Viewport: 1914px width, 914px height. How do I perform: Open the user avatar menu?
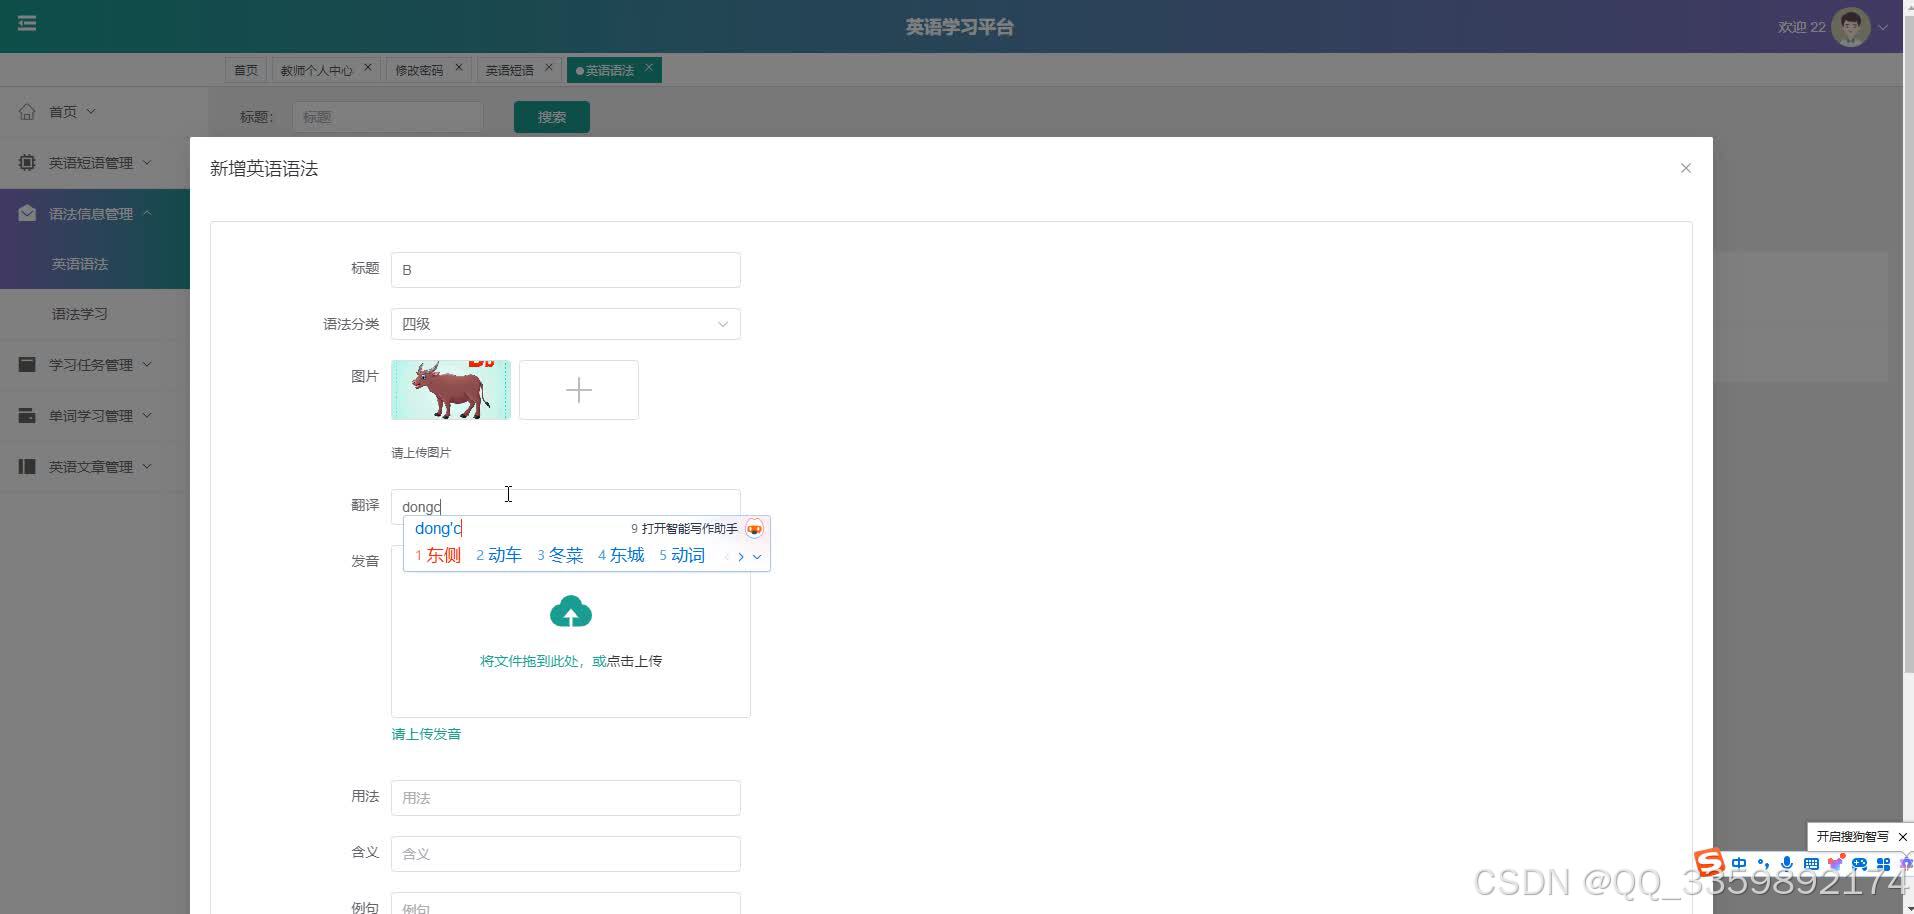(1850, 27)
